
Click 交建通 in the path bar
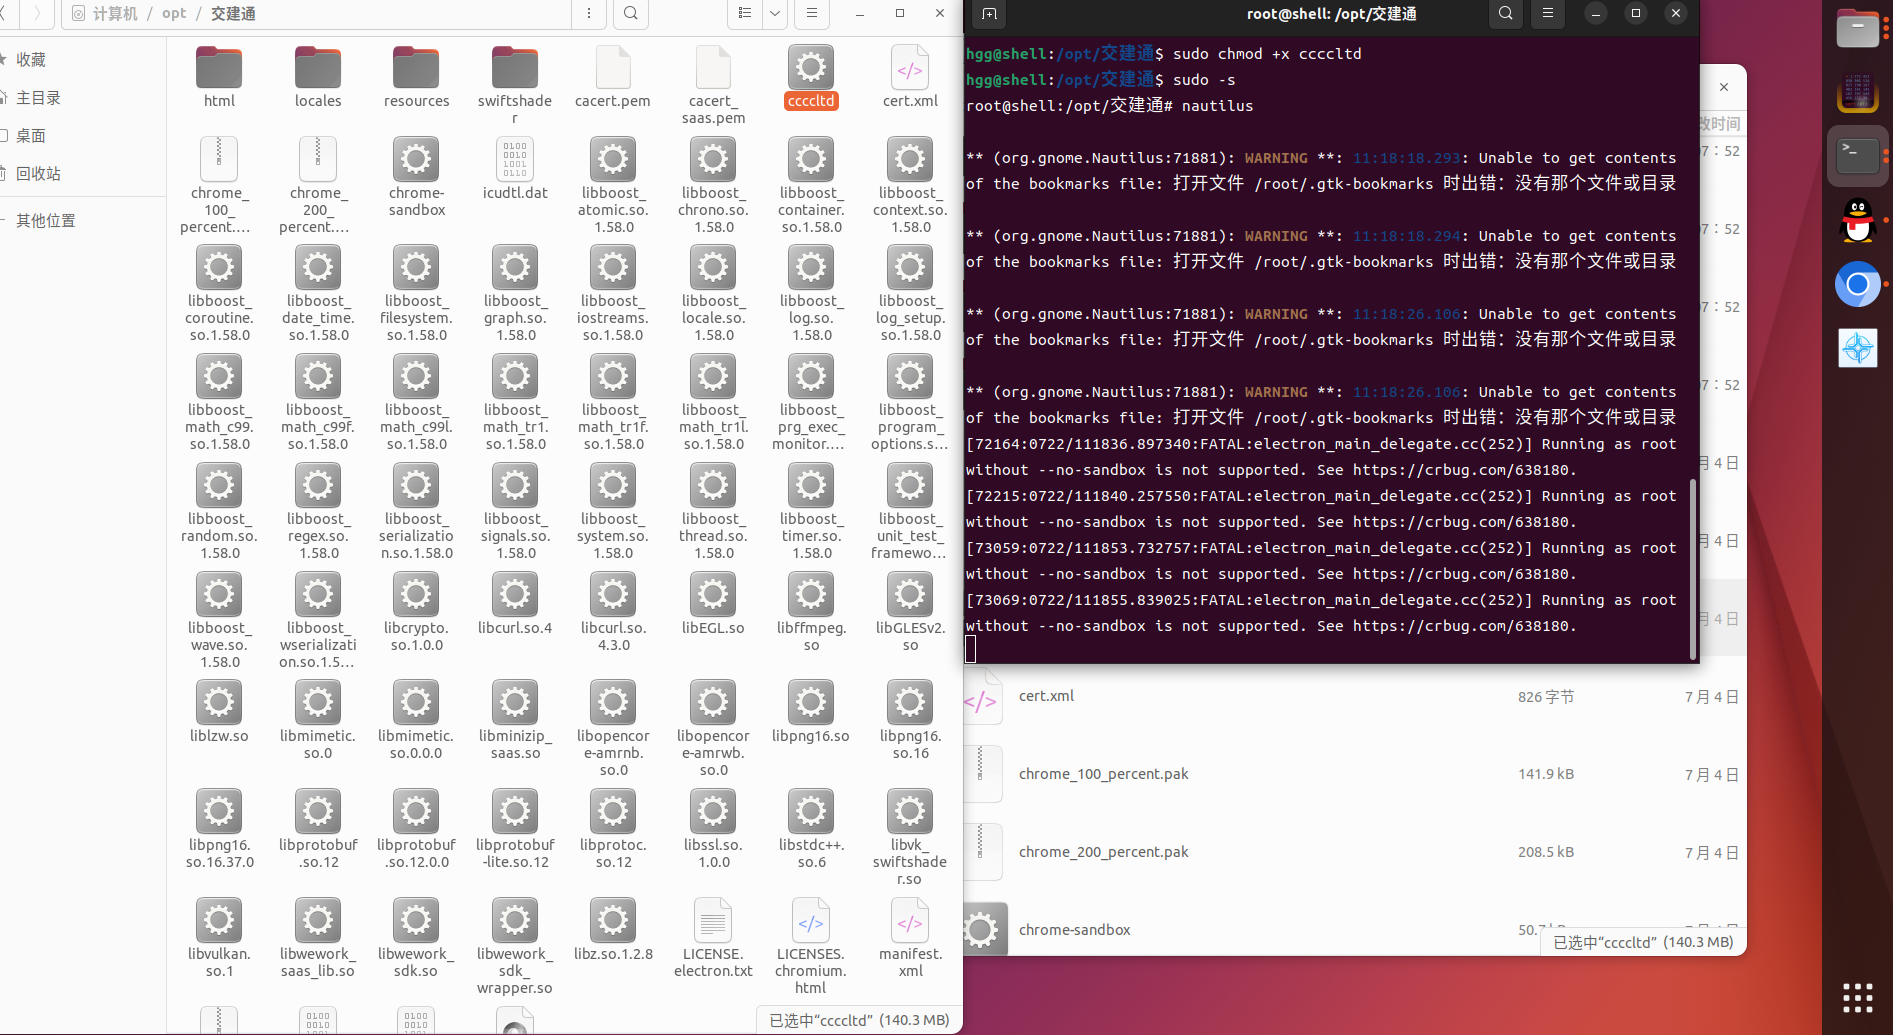click(233, 14)
